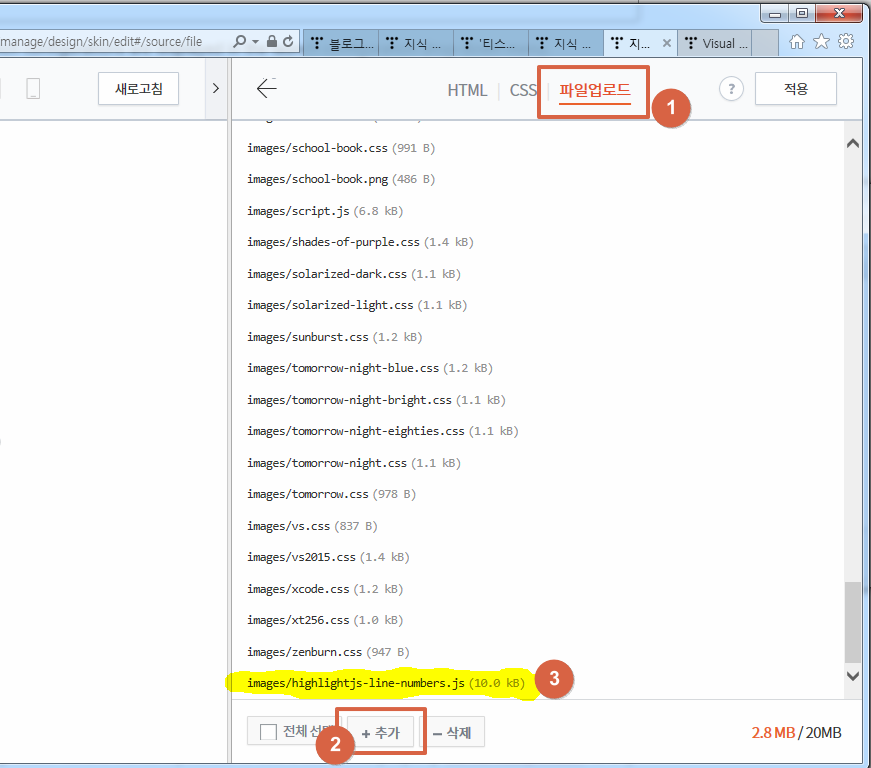This screenshot has width=871, height=768.
Task: Open the help question mark icon
Action: coord(731,89)
